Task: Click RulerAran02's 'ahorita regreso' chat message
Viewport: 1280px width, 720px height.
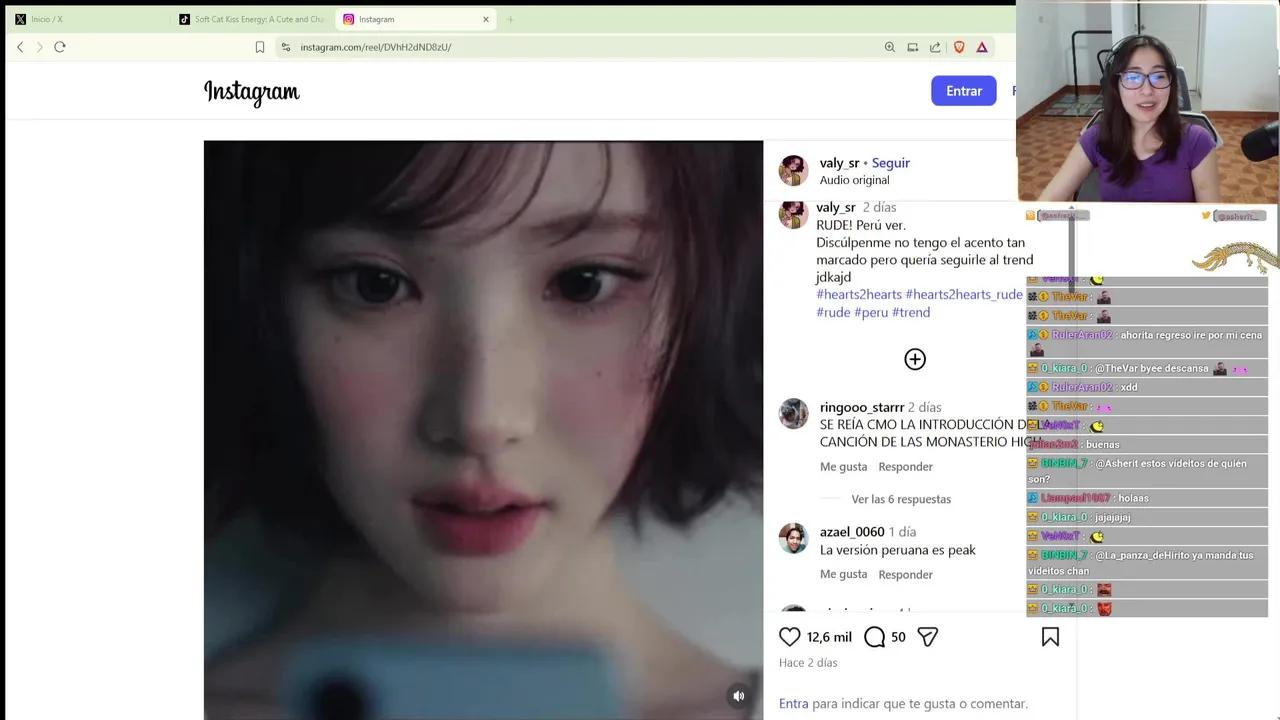Action: [x=1147, y=342]
